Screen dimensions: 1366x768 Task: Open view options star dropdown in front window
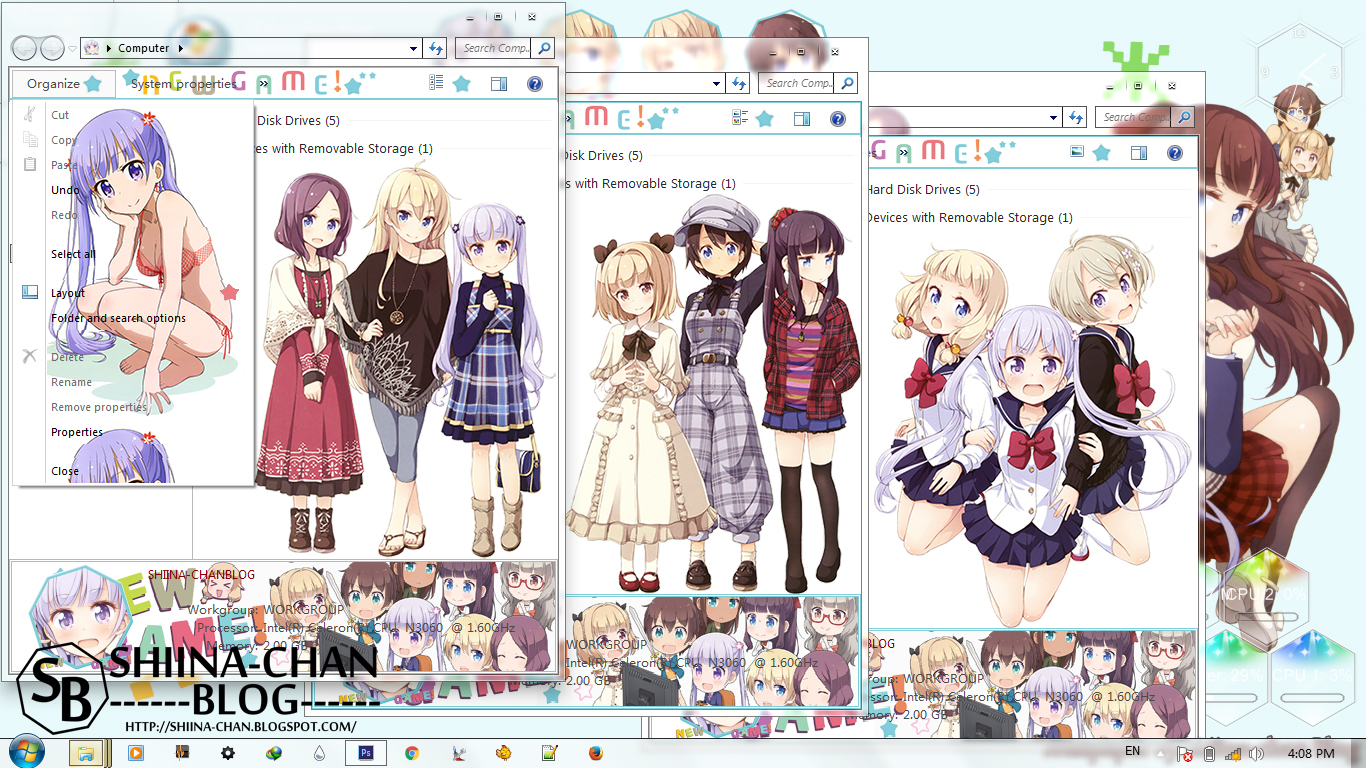pyautogui.click(x=462, y=84)
